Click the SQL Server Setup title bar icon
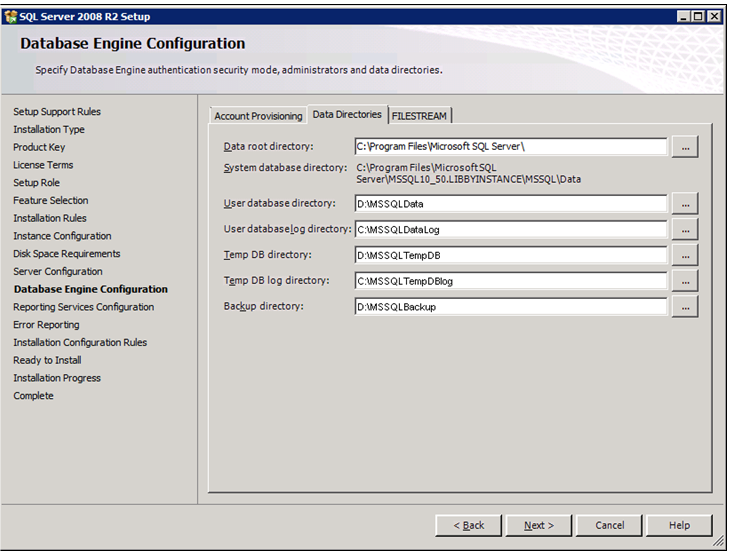 point(11,16)
